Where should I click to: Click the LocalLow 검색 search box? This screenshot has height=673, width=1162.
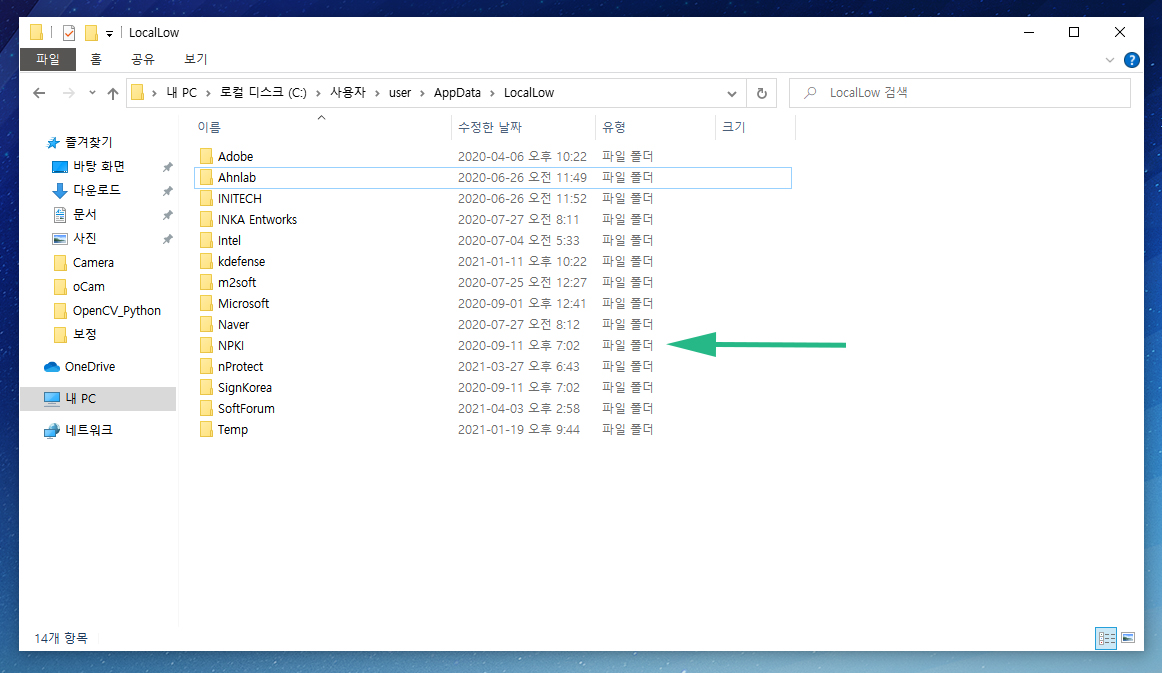coord(960,93)
